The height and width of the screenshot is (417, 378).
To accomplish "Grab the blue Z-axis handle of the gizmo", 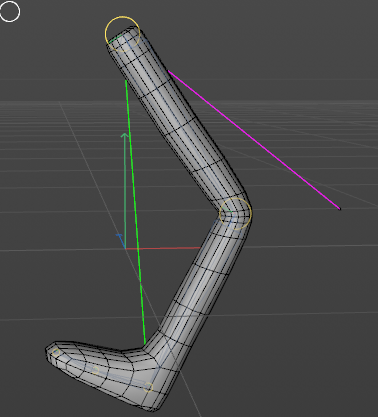I will 120,241.
